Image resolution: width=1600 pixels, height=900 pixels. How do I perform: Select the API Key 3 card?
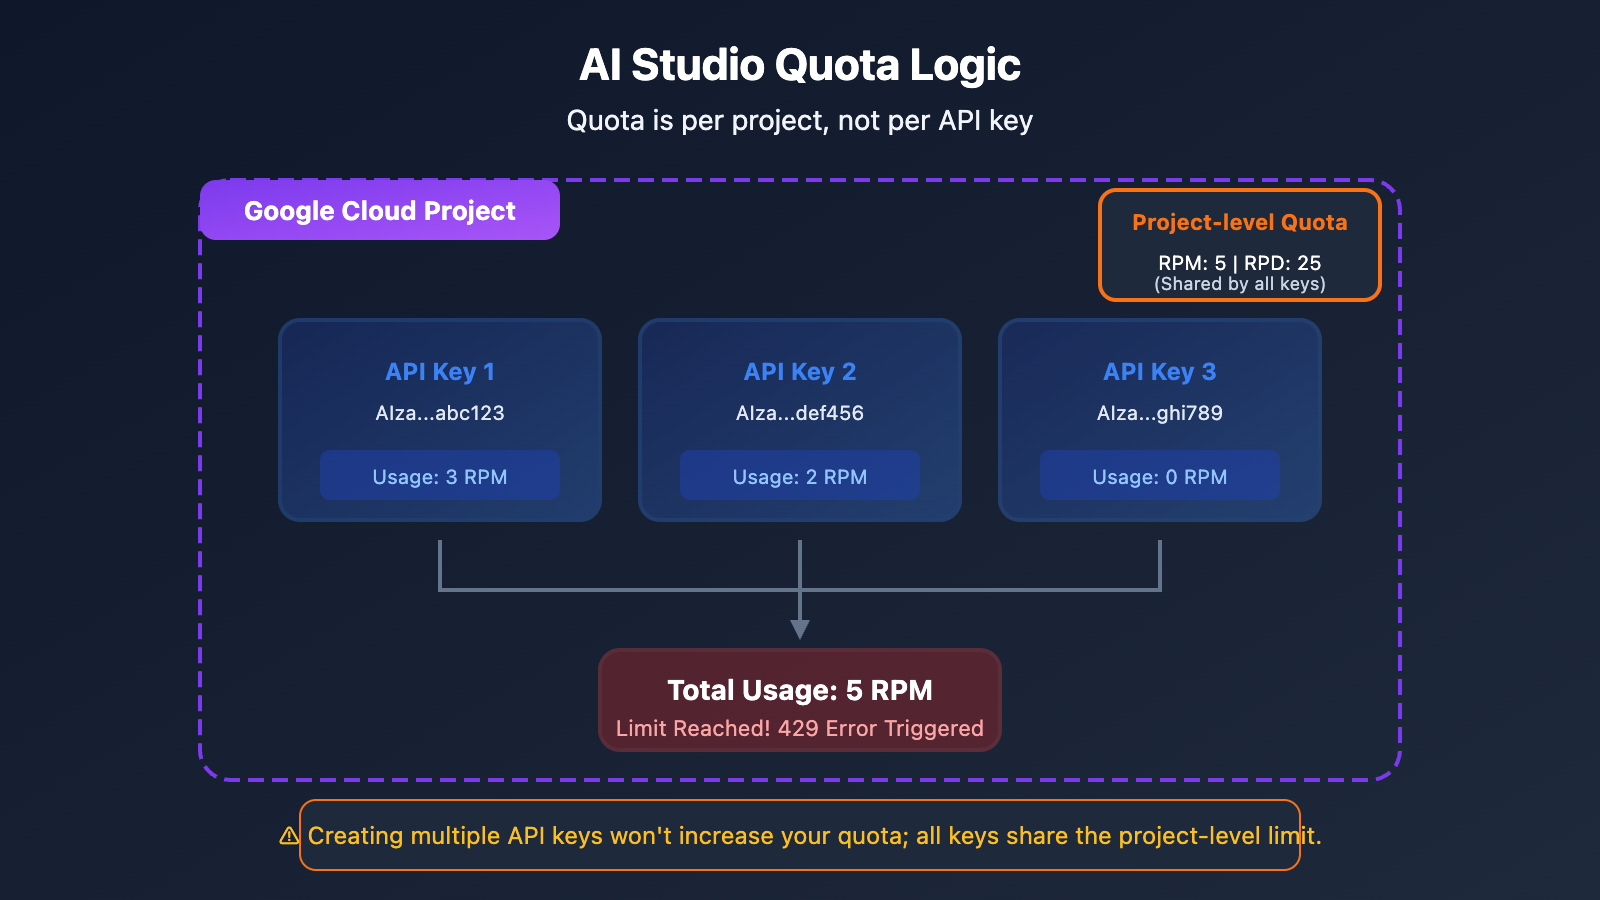(x=1160, y=420)
